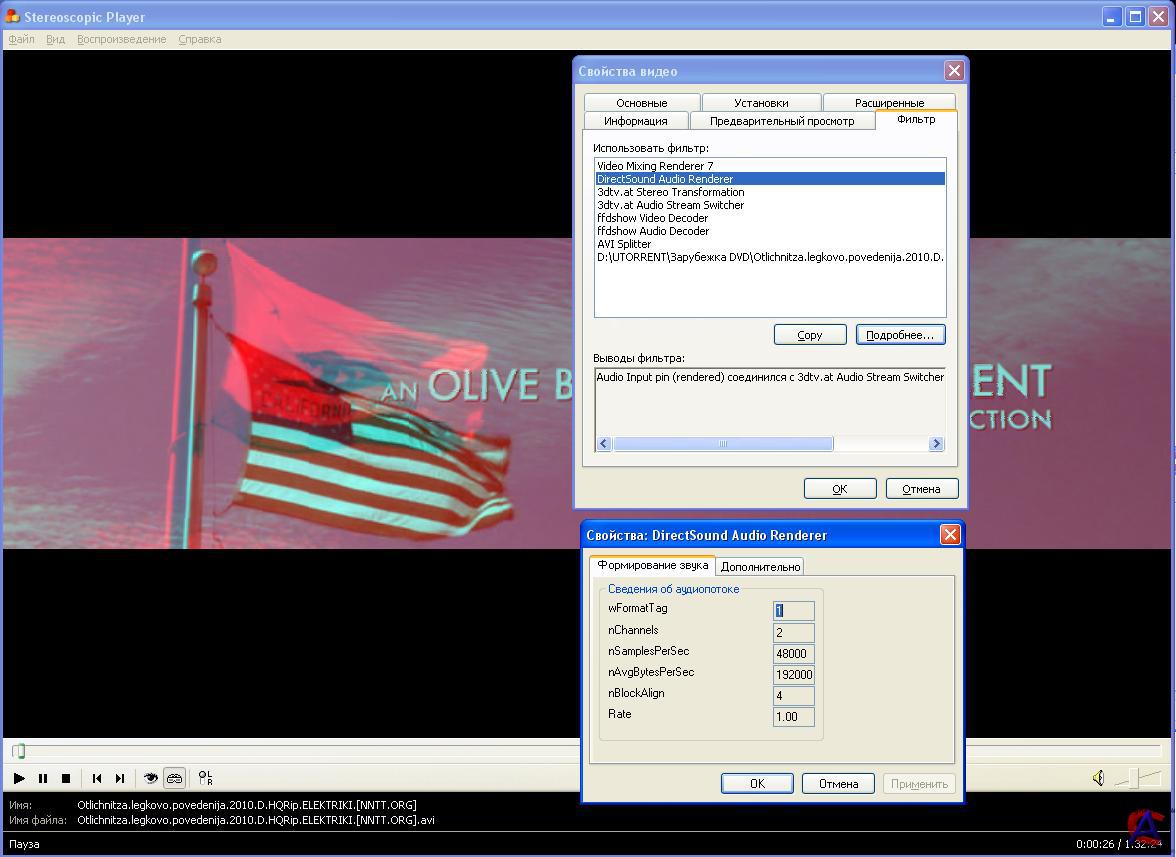1176x857 pixels.
Task: Click the volume slider handle
Action: 1132,778
